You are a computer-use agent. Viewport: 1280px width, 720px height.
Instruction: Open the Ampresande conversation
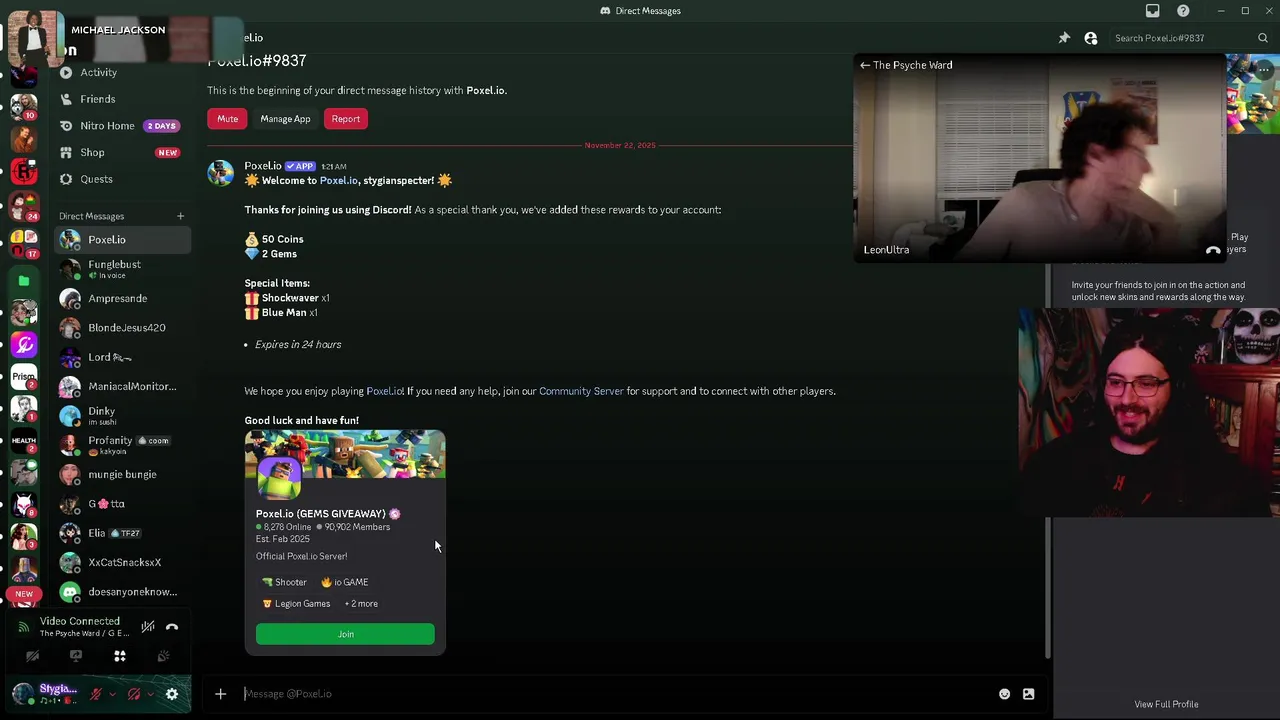(122, 298)
